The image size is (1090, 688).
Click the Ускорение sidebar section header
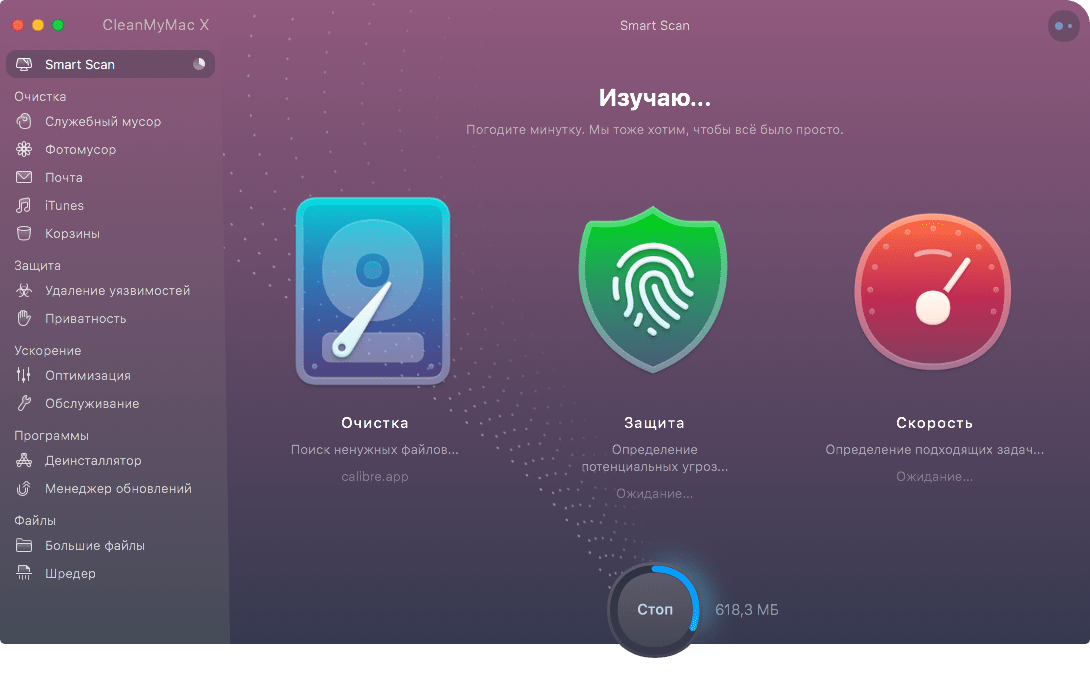(x=48, y=351)
